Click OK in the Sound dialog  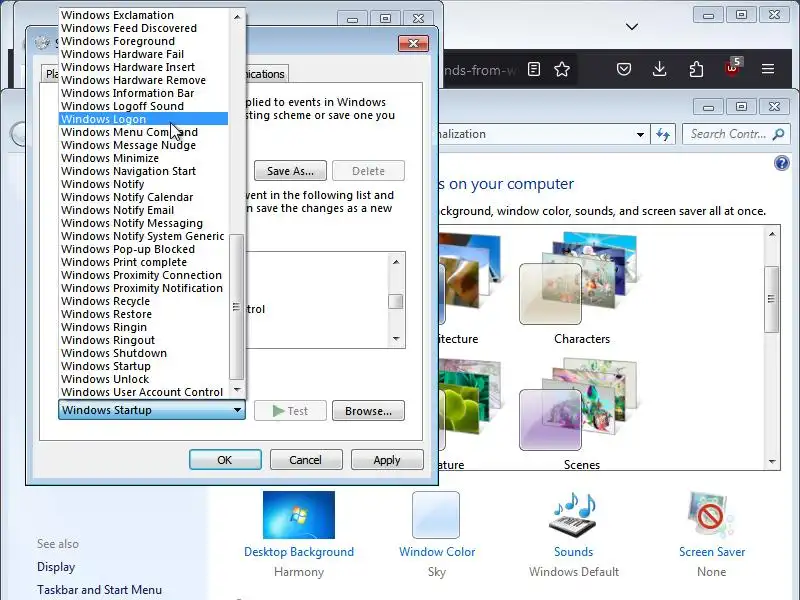click(x=225, y=460)
